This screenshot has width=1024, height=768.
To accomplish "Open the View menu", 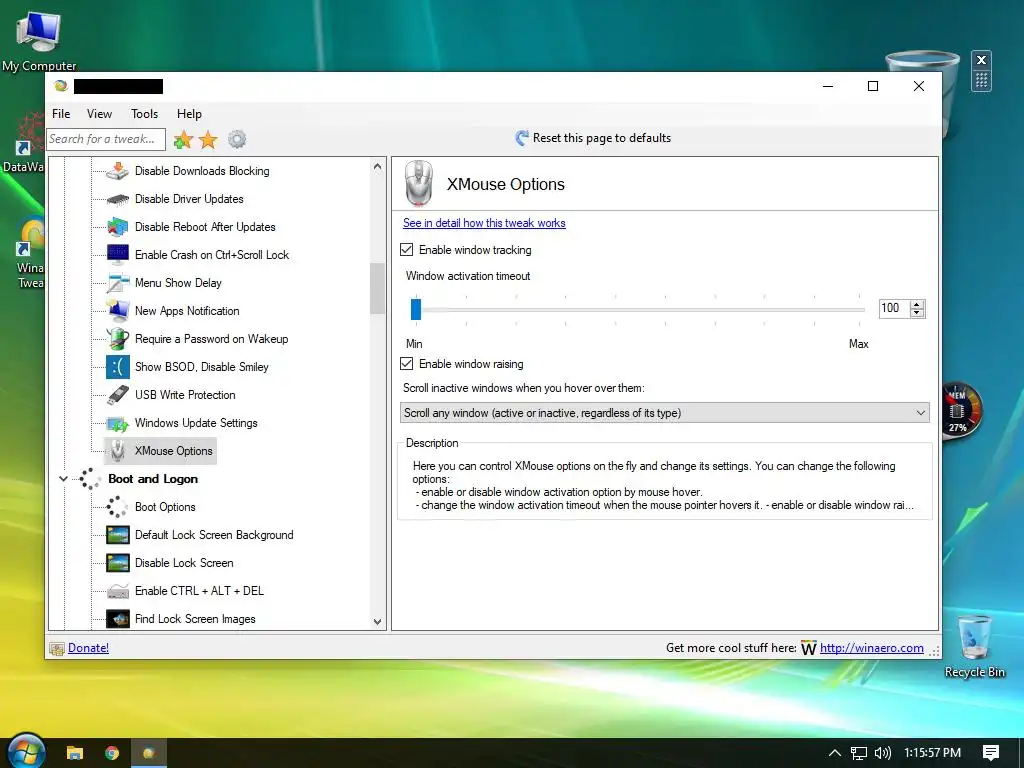I will 99,114.
